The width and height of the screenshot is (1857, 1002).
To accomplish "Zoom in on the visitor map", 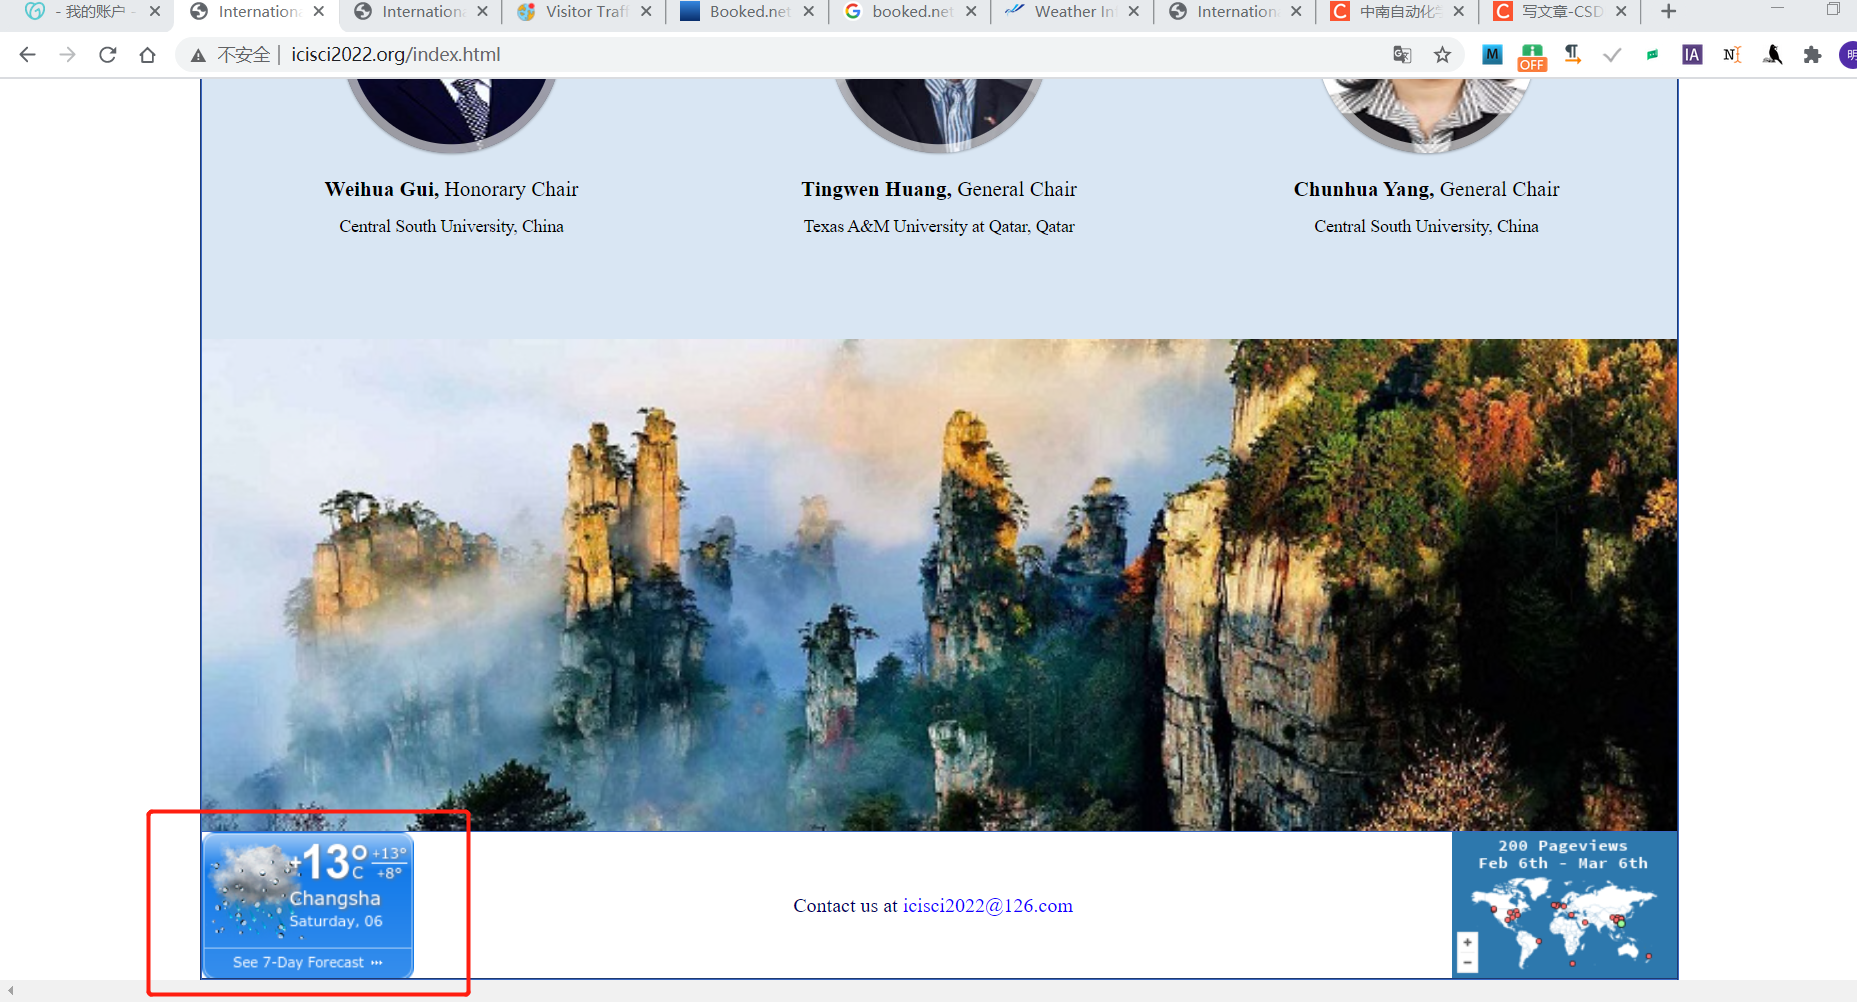I will click(1467, 942).
